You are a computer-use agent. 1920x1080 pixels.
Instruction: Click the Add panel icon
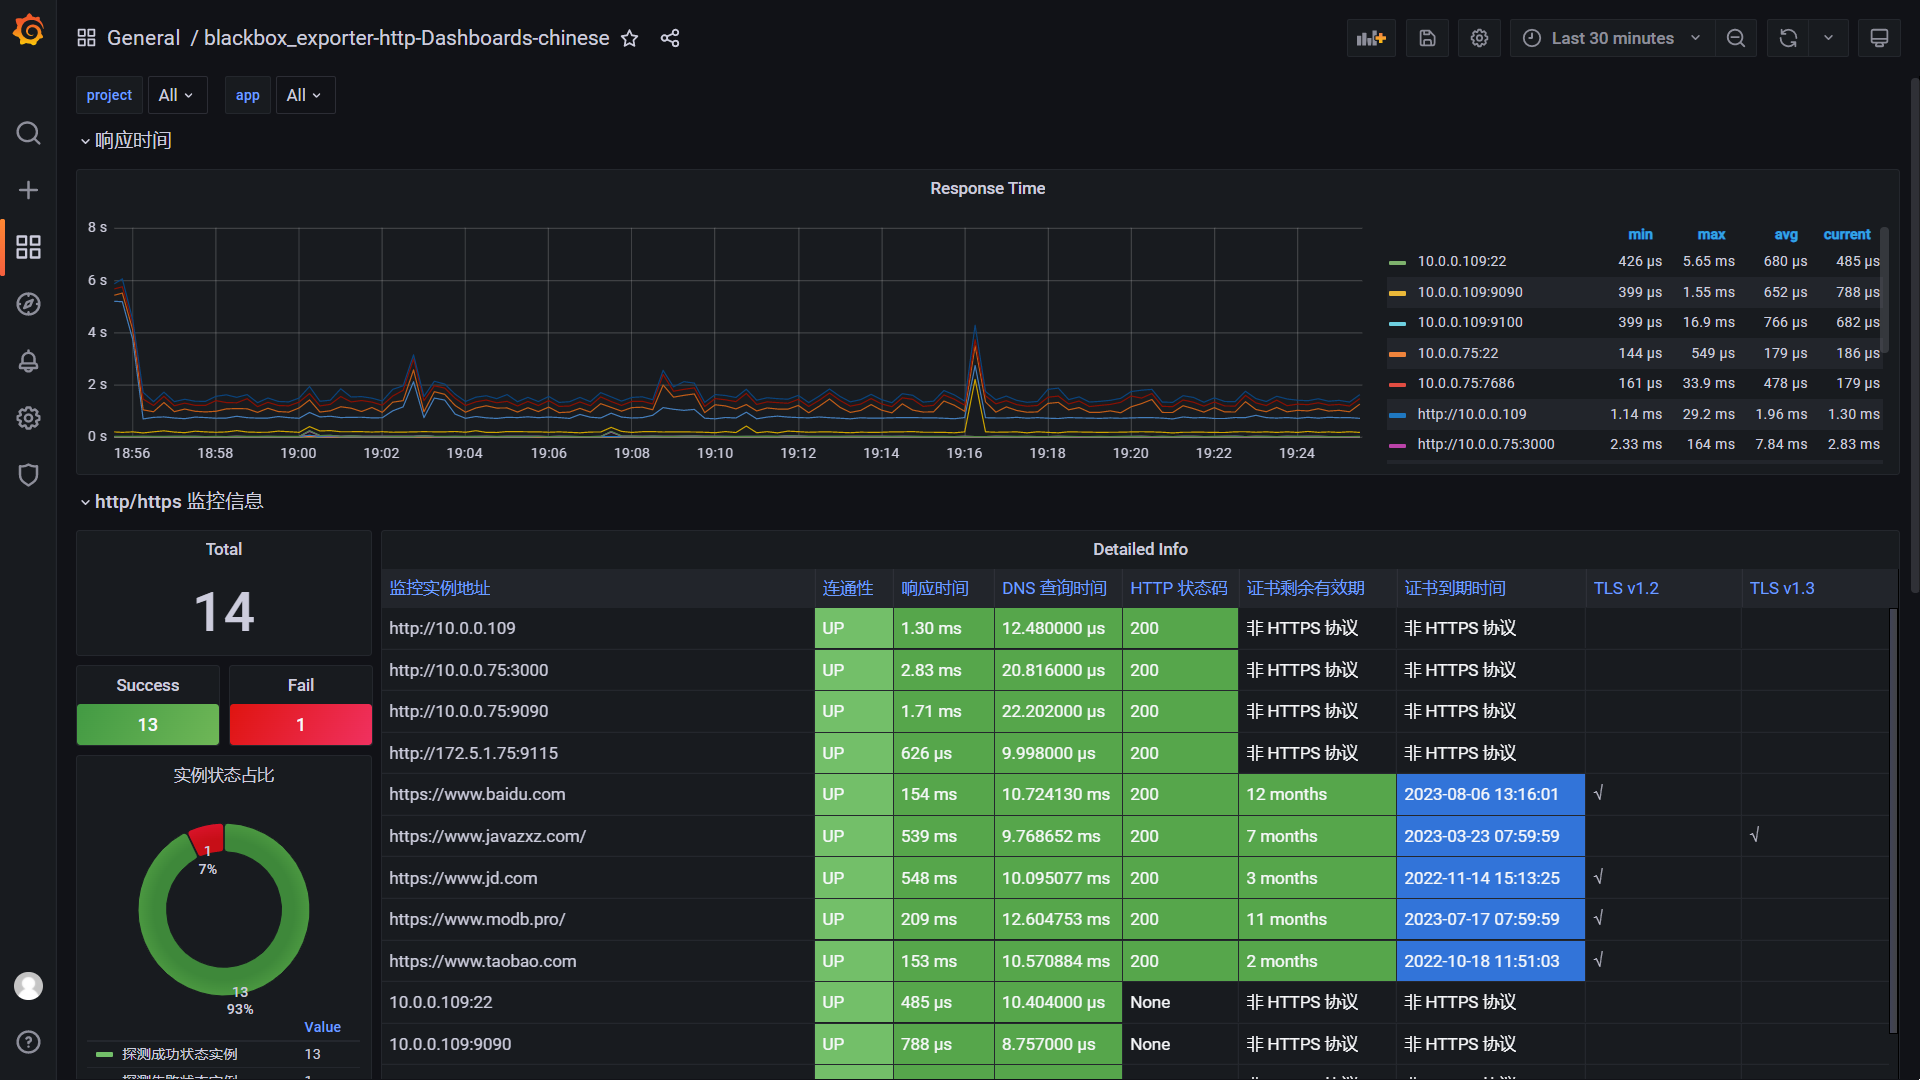(x=1370, y=38)
